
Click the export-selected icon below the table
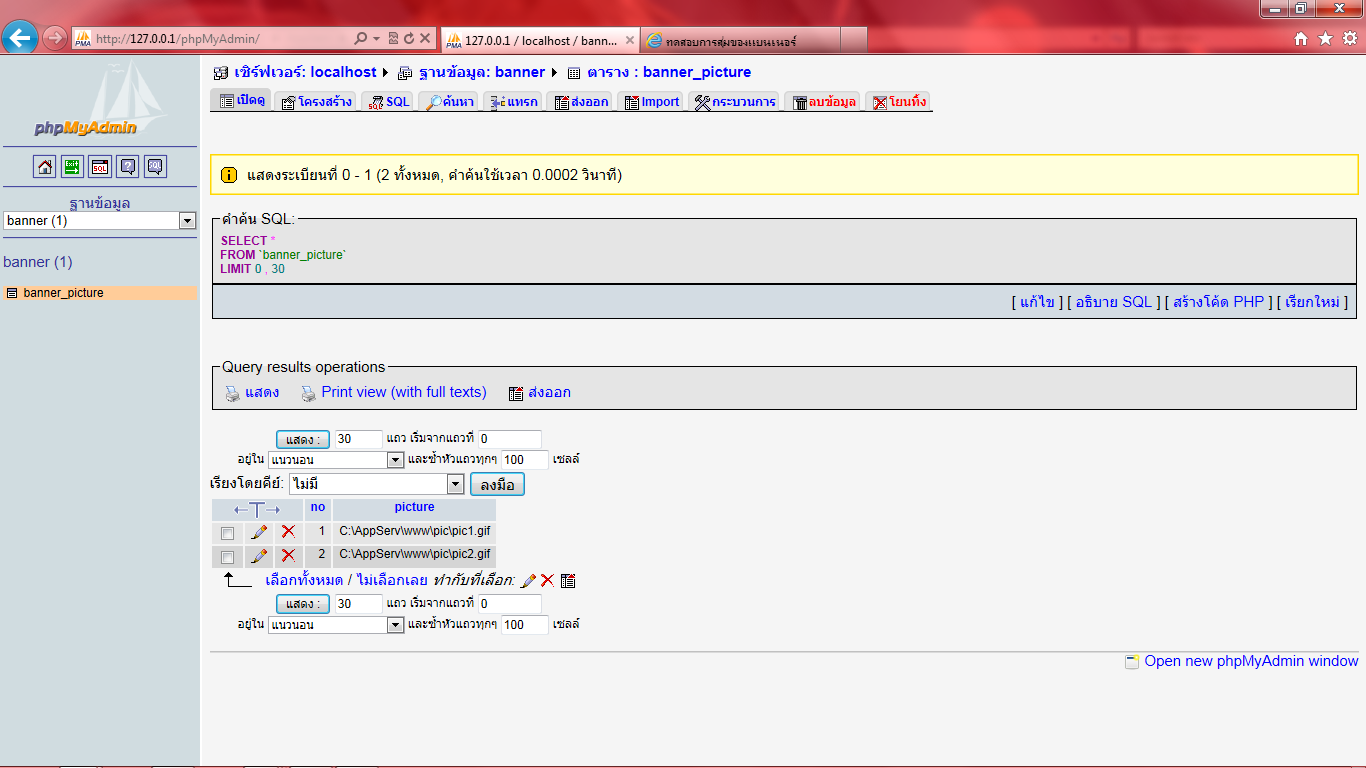point(568,580)
